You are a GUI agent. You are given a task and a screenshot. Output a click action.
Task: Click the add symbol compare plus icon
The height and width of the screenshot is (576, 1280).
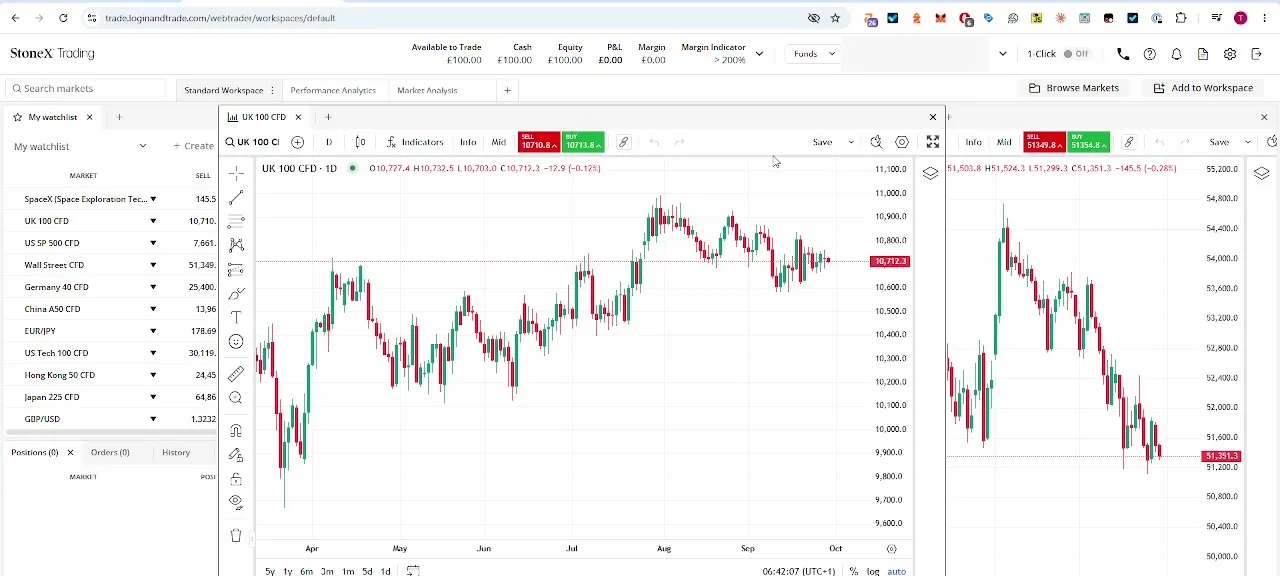297,142
